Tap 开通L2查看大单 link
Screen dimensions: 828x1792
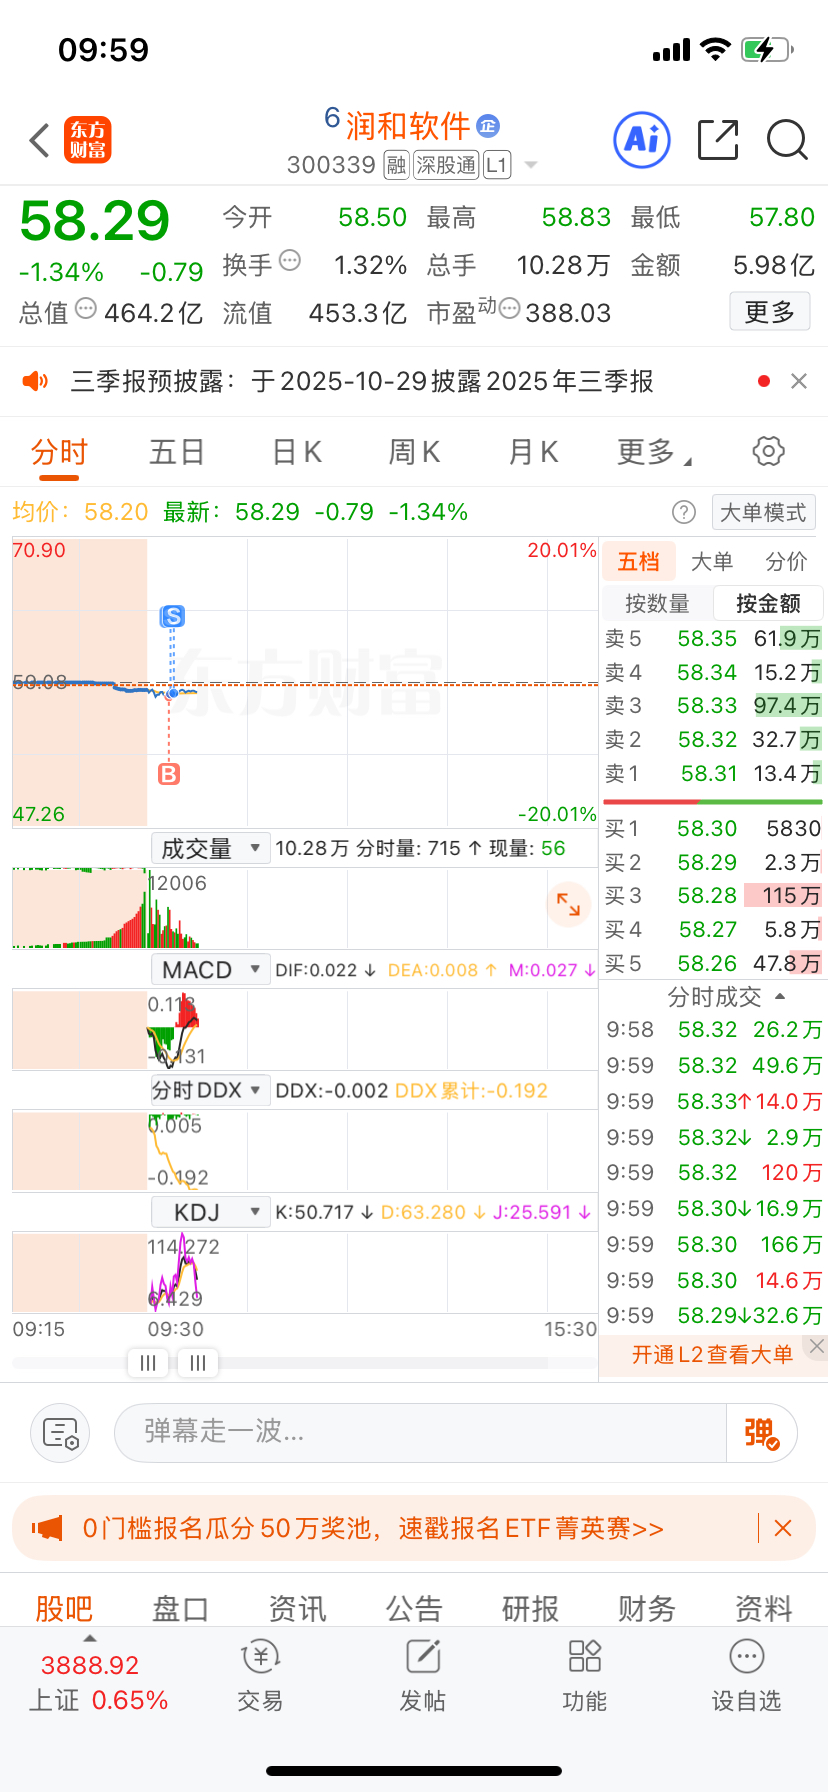coord(712,1355)
